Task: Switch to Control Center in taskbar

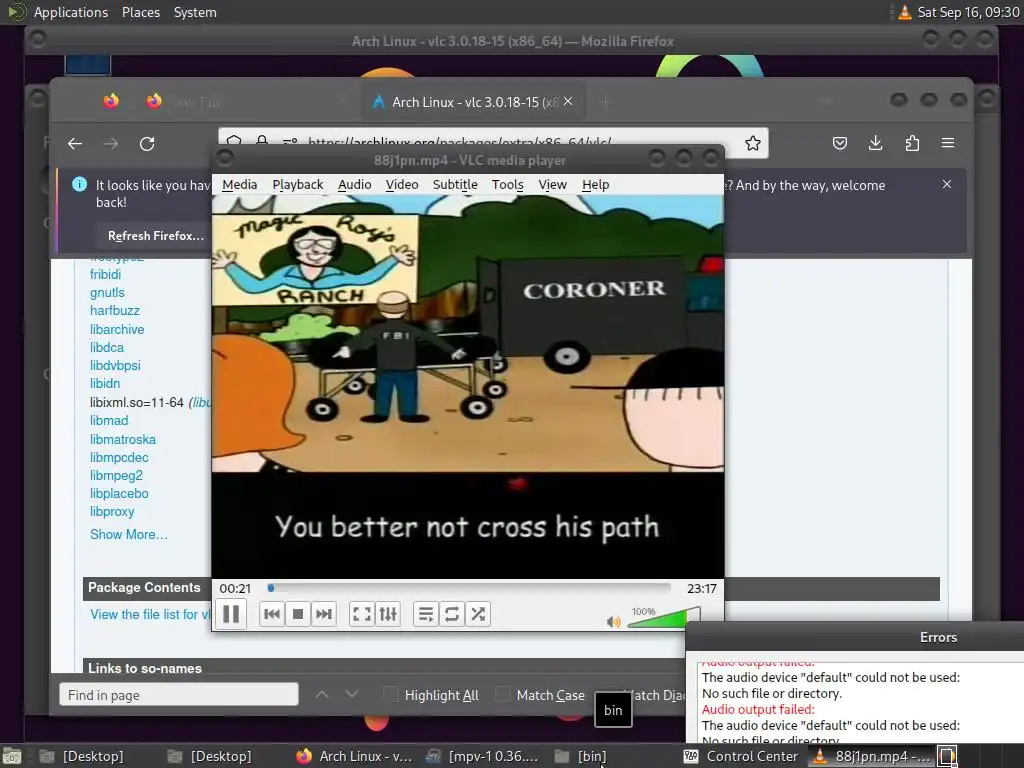Action: point(741,756)
